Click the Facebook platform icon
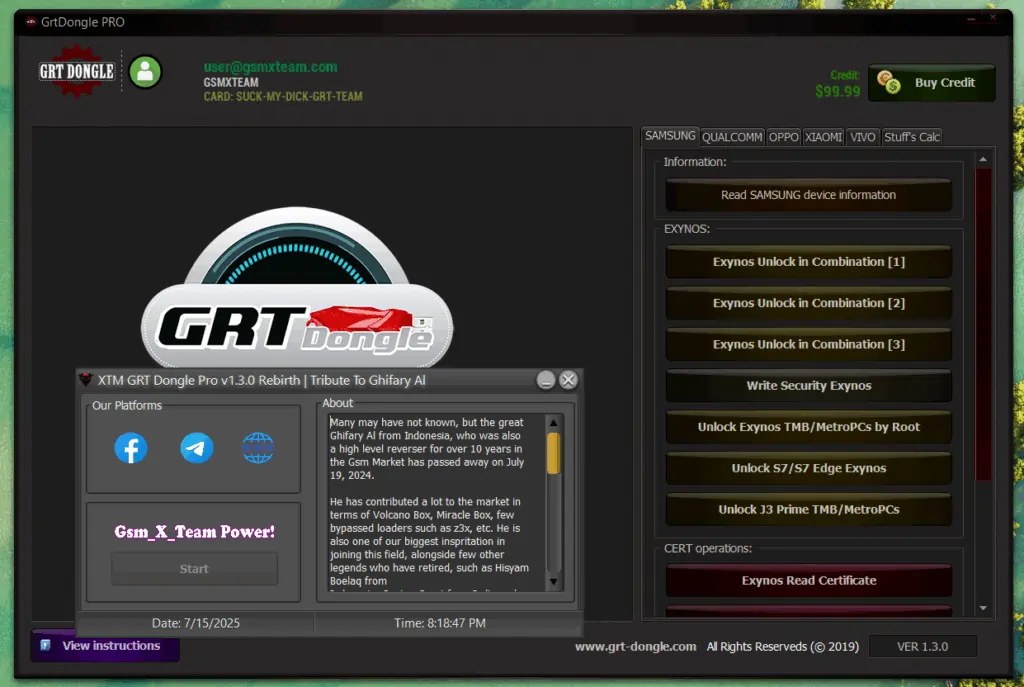The image size is (1024, 687). pos(131,448)
